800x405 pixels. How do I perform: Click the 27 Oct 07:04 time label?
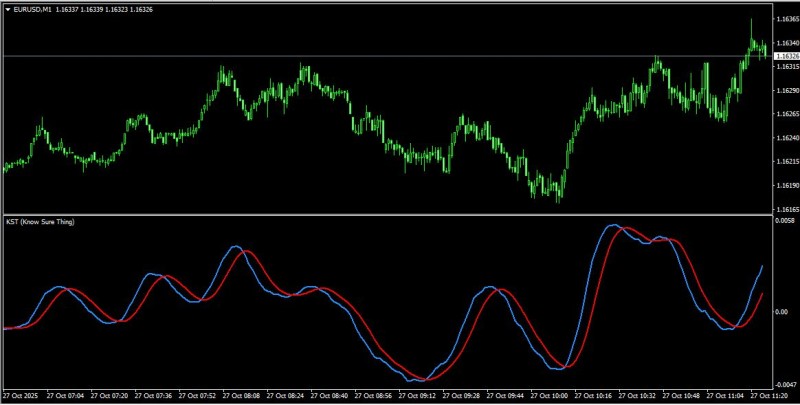coord(65,396)
